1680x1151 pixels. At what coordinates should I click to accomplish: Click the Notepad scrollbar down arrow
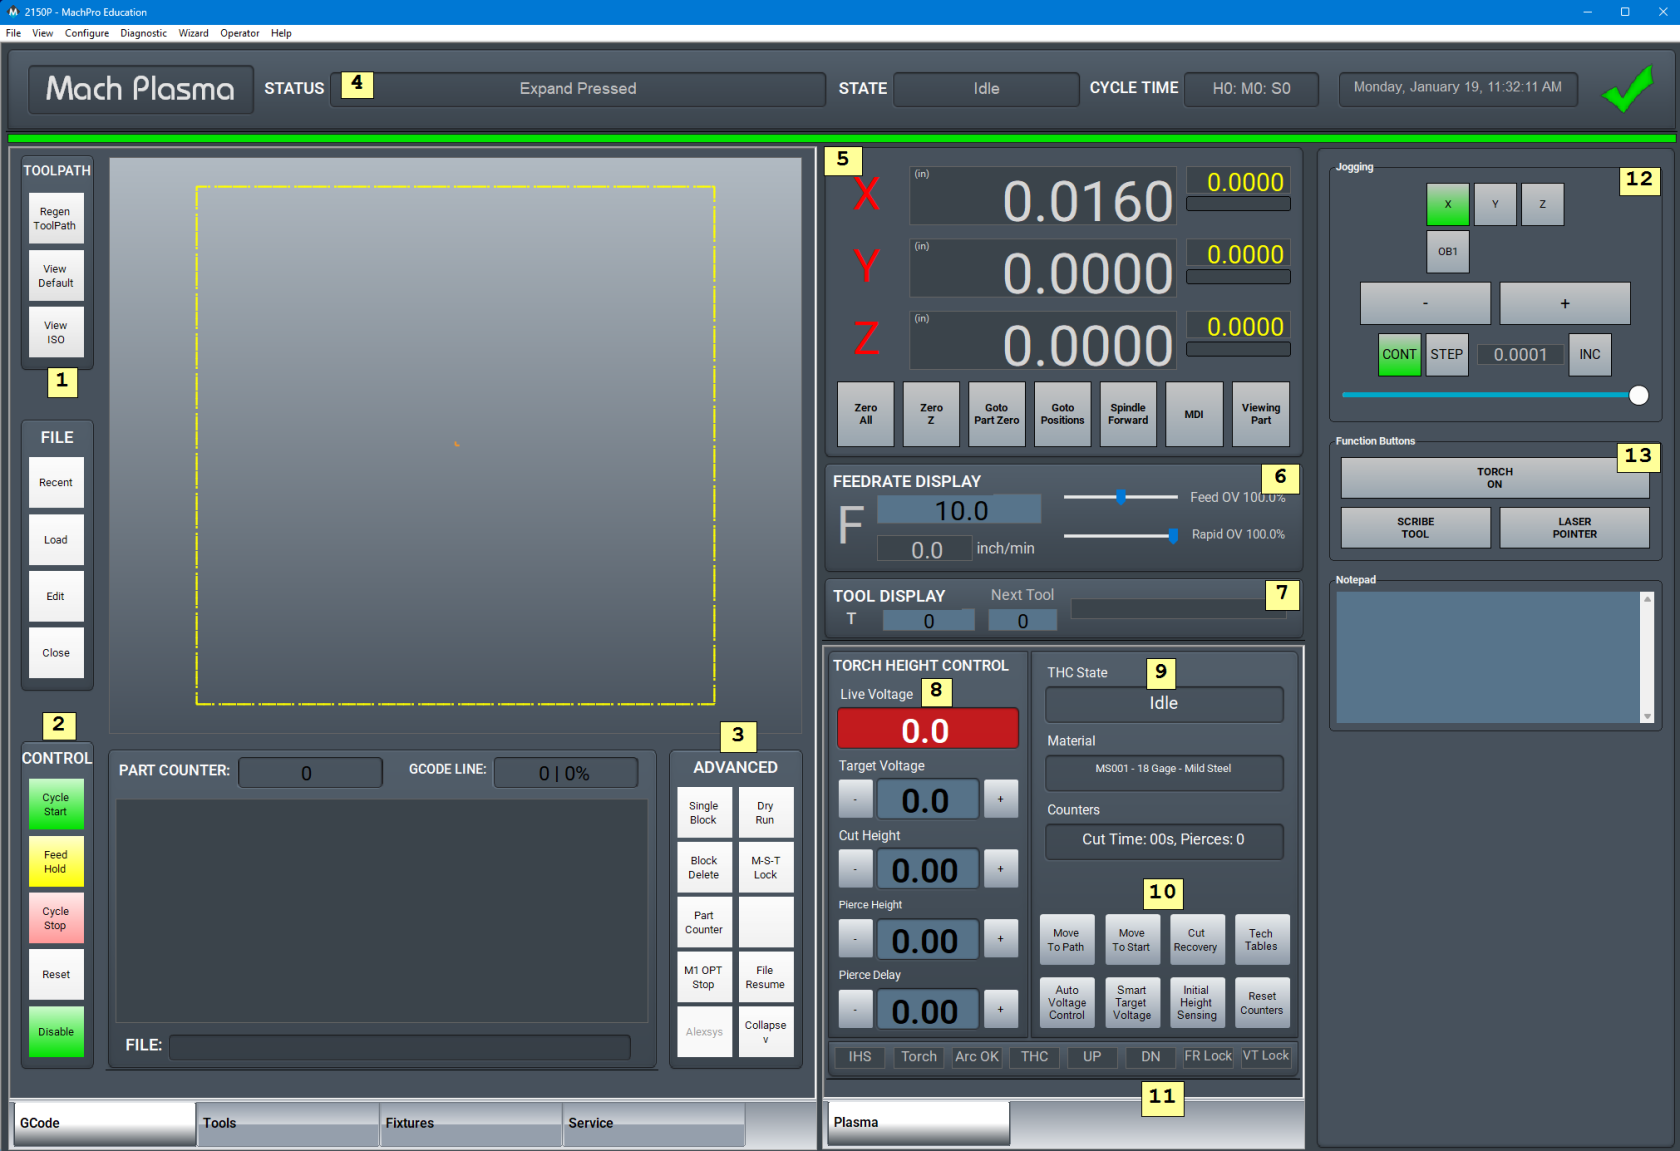pyautogui.click(x=1647, y=717)
